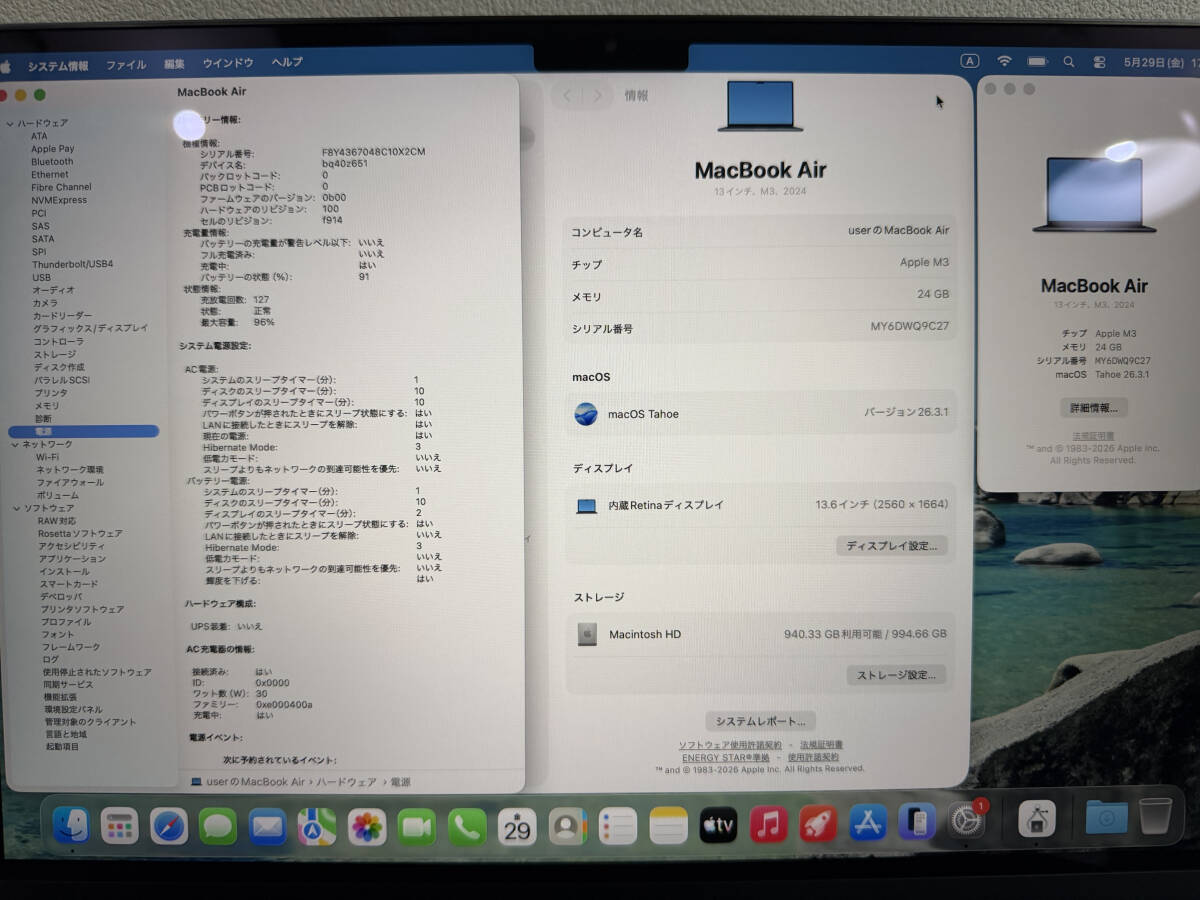Open App Store from the Dock
The height and width of the screenshot is (900, 1200).
coord(868,822)
